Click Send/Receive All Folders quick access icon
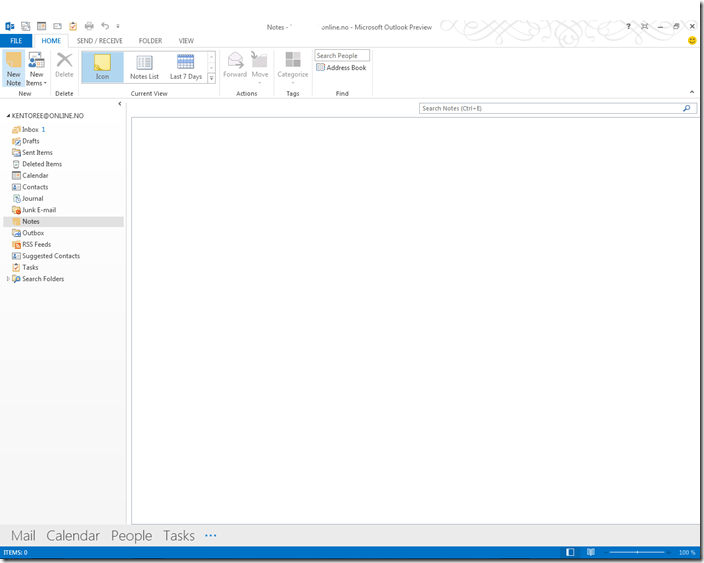The image size is (704, 563). tap(26, 26)
